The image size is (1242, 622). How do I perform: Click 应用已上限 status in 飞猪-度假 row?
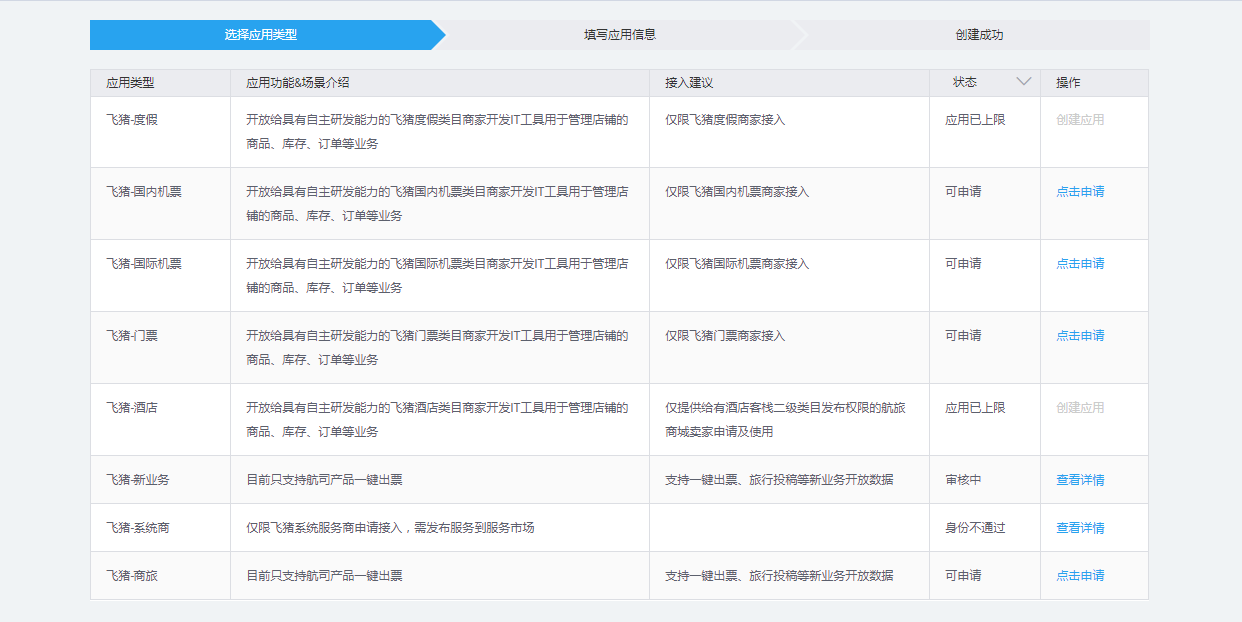pyautogui.click(x=975, y=120)
